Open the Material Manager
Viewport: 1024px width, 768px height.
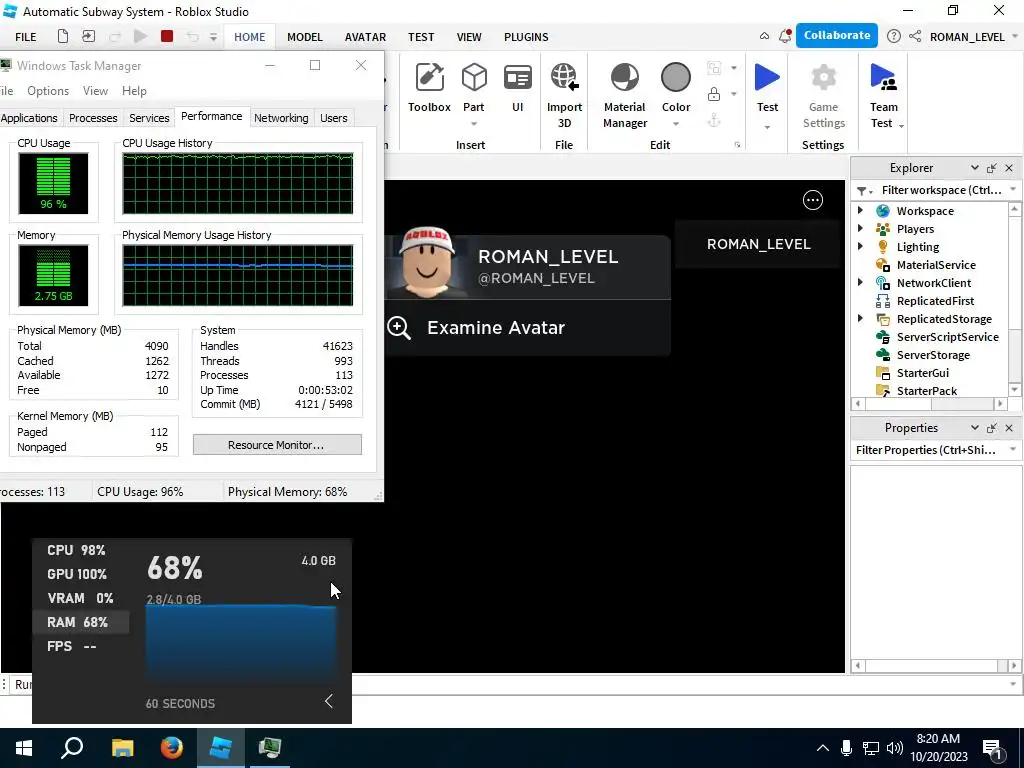tap(625, 95)
